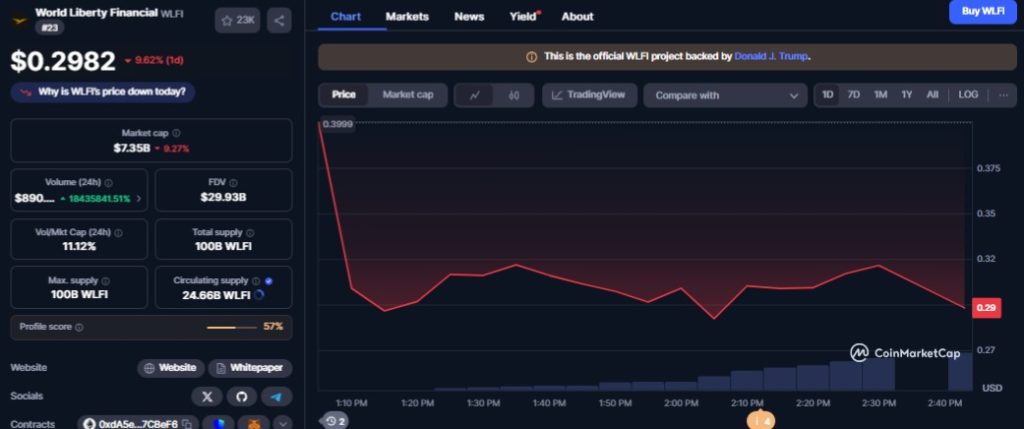Click the $0.2982 price value

[63, 61]
